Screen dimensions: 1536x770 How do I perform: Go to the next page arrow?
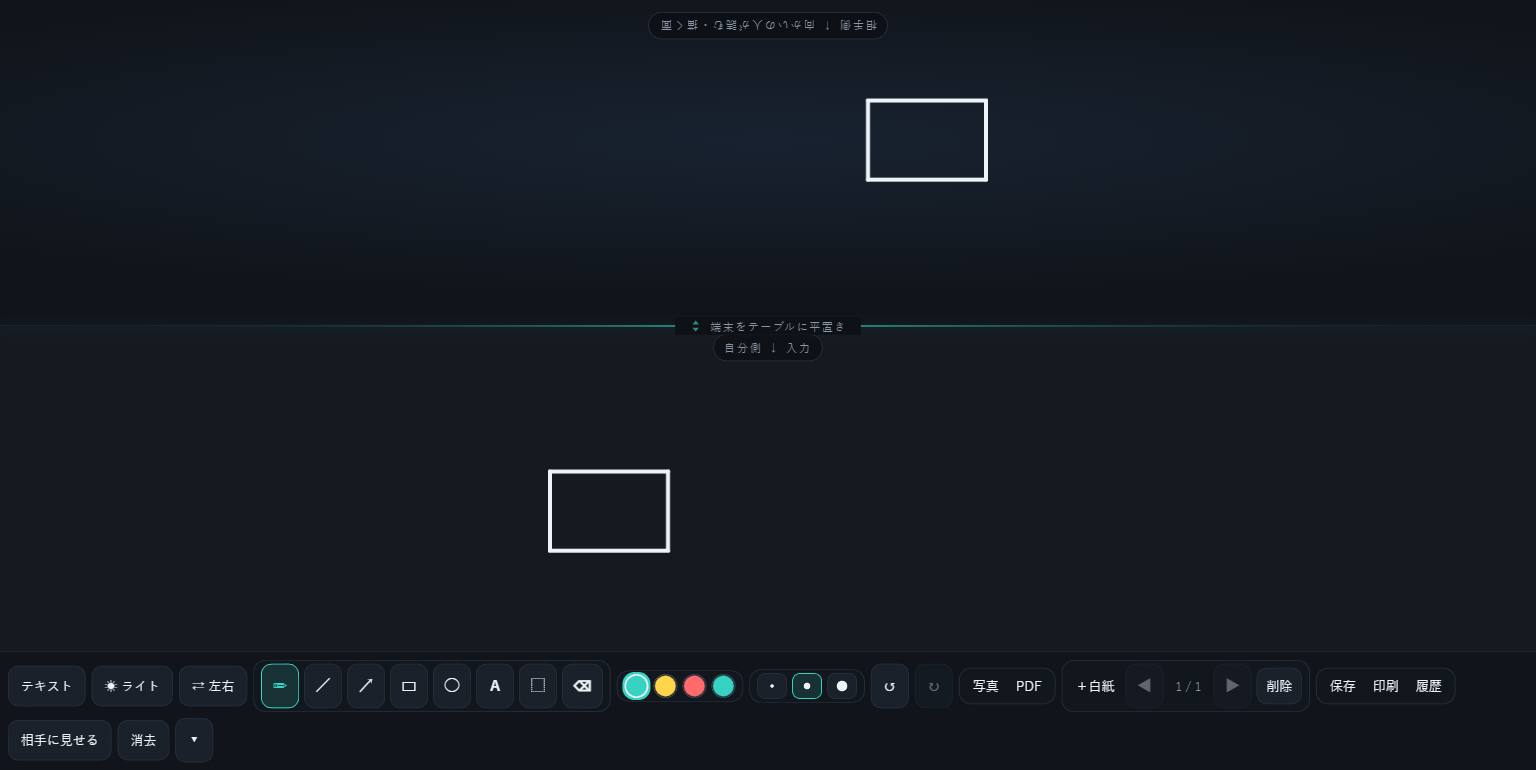pos(1232,686)
